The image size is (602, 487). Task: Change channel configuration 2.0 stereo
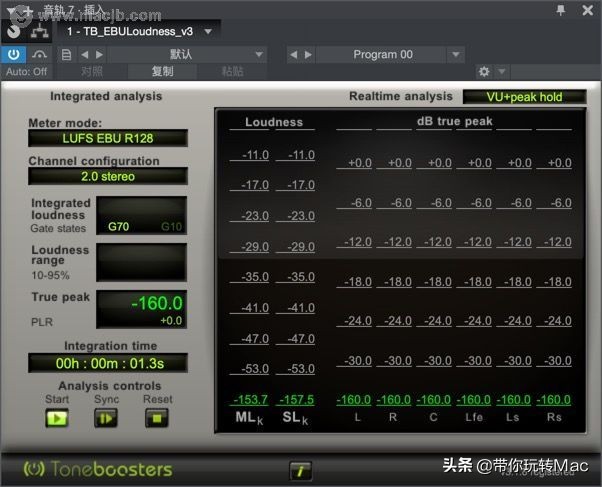pos(108,176)
